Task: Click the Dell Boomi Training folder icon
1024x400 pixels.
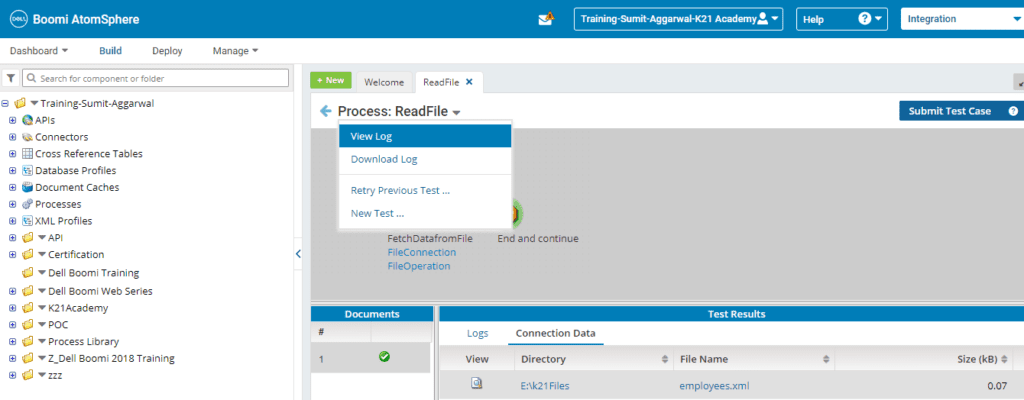Action: [x=27, y=273]
